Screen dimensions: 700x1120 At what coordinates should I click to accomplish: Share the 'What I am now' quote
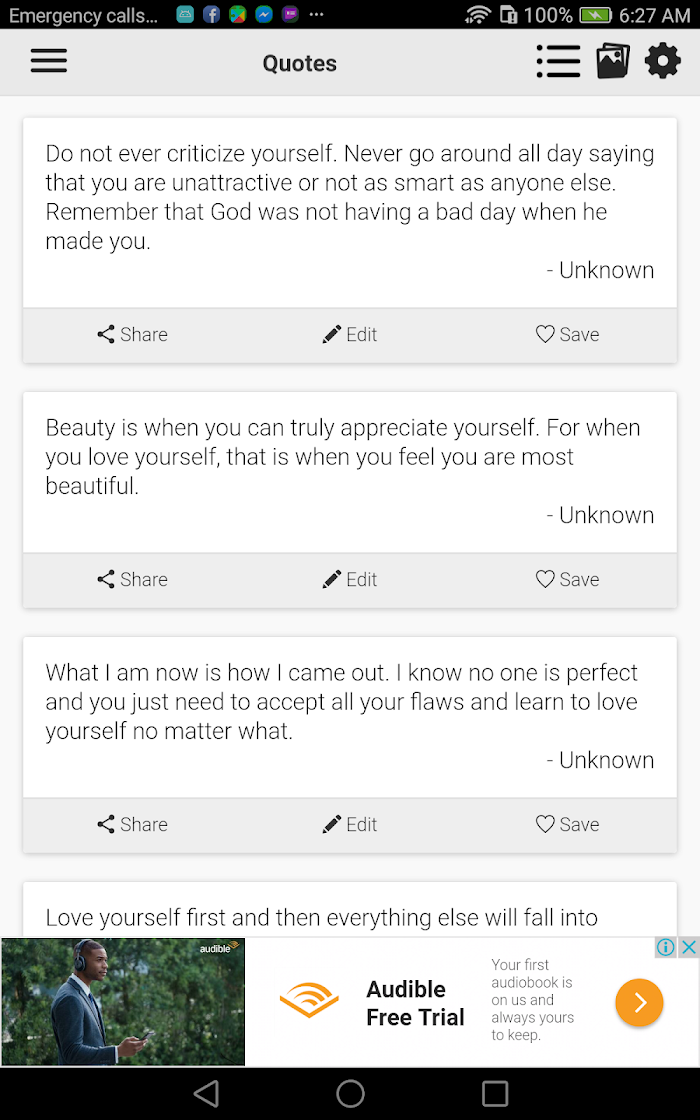click(132, 824)
